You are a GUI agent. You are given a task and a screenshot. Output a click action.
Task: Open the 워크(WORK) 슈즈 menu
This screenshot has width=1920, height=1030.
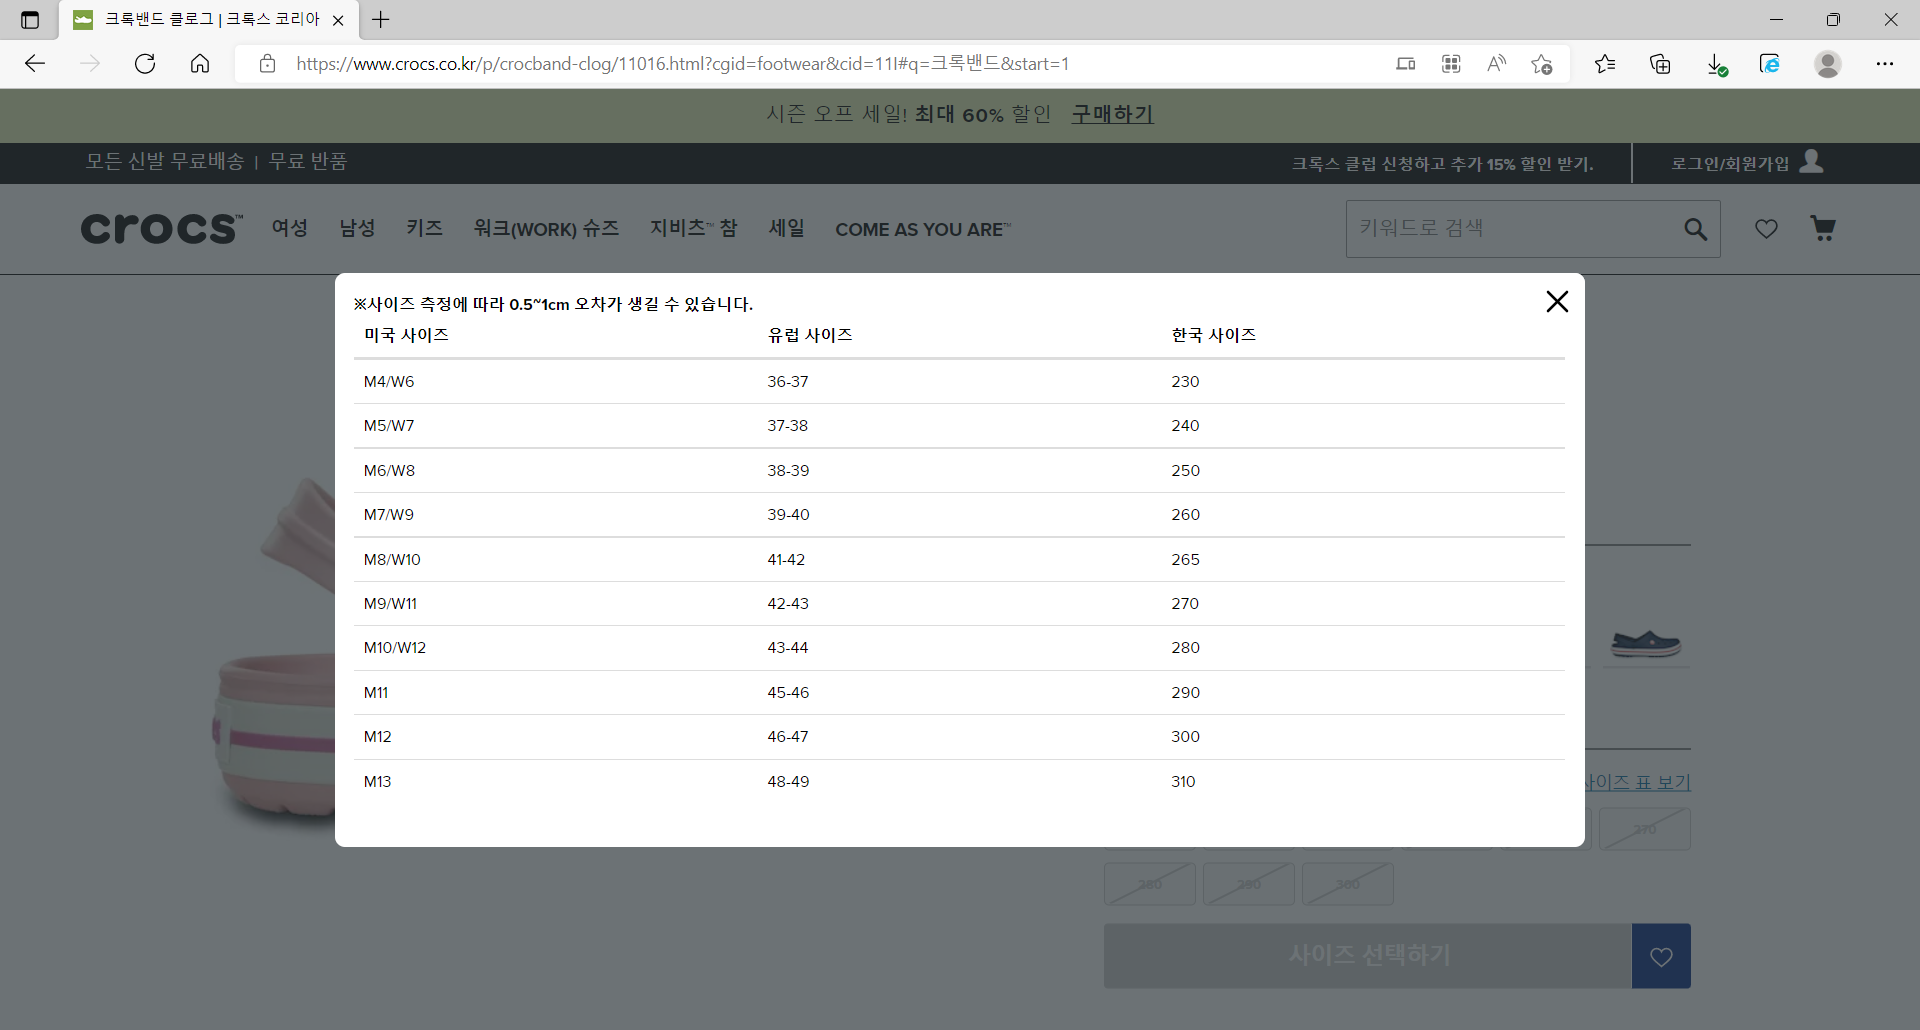pyautogui.click(x=546, y=229)
